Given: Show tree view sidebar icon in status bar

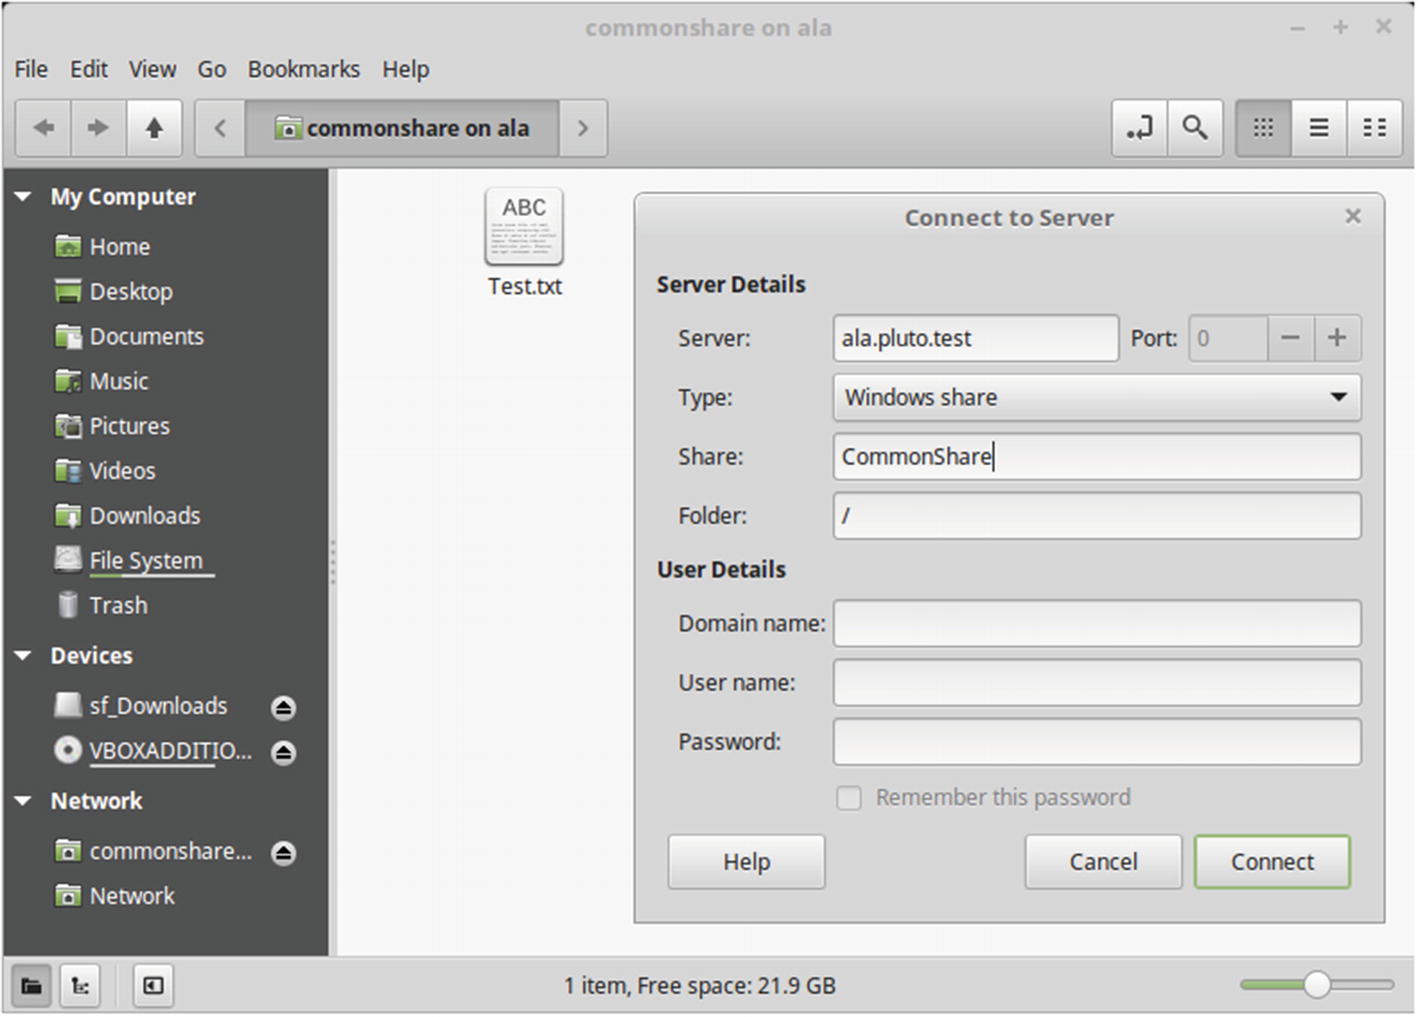Looking at the screenshot, I should pyautogui.click(x=81, y=987).
